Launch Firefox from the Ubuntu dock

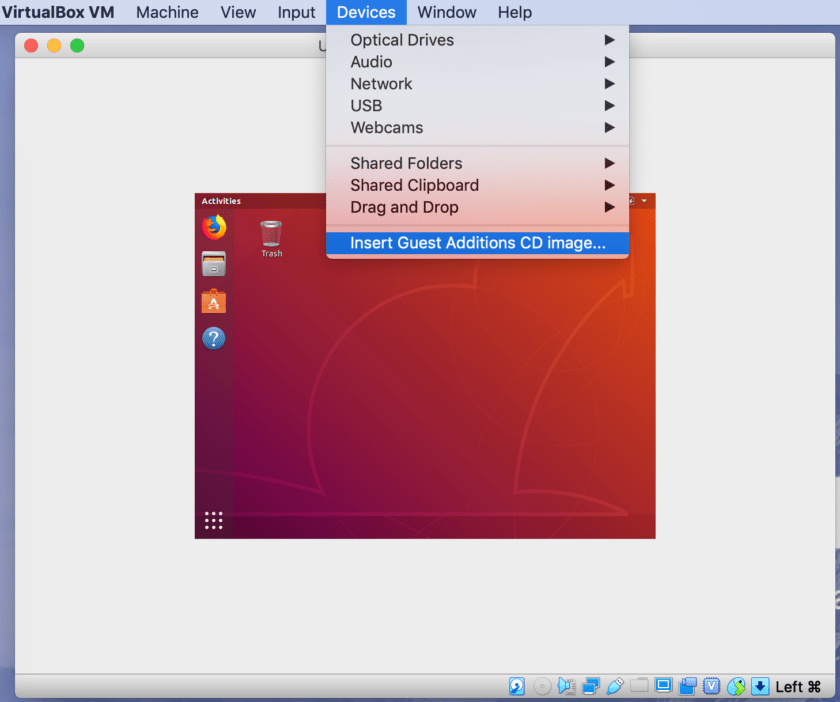[x=214, y=227]
